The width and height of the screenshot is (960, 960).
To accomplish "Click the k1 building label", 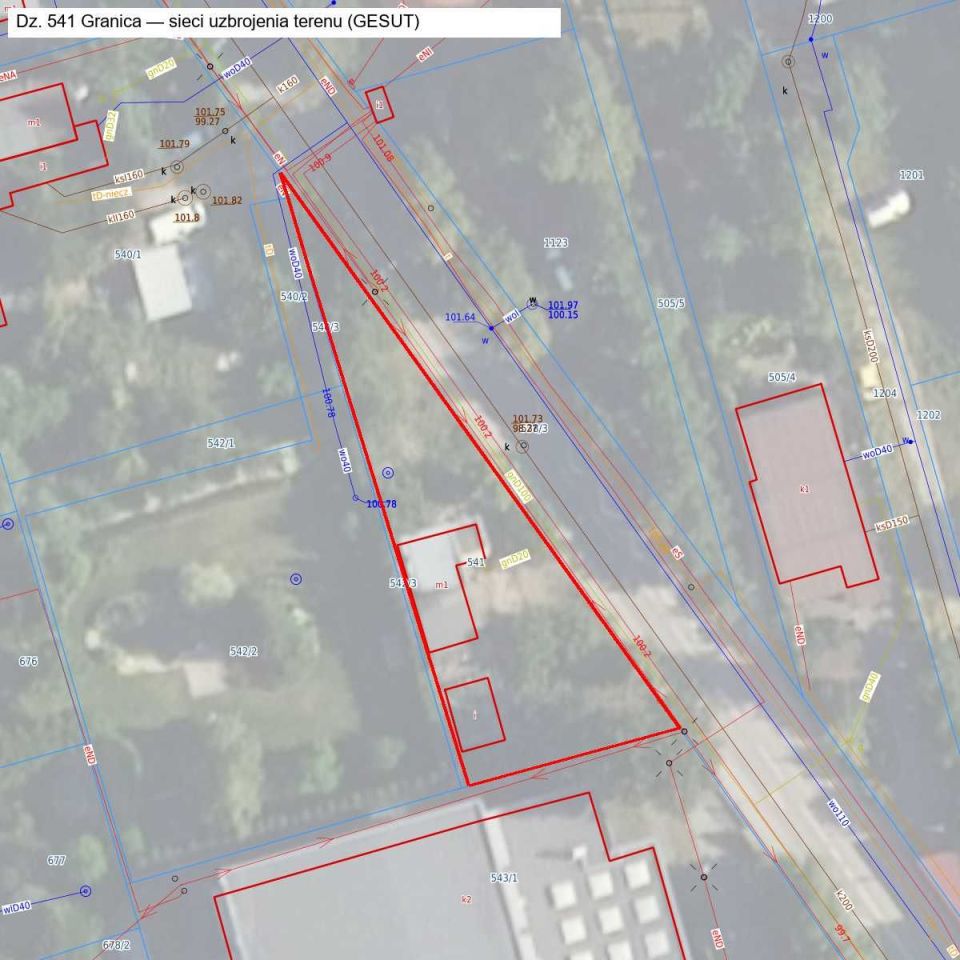I will click(x=804, y=489).
